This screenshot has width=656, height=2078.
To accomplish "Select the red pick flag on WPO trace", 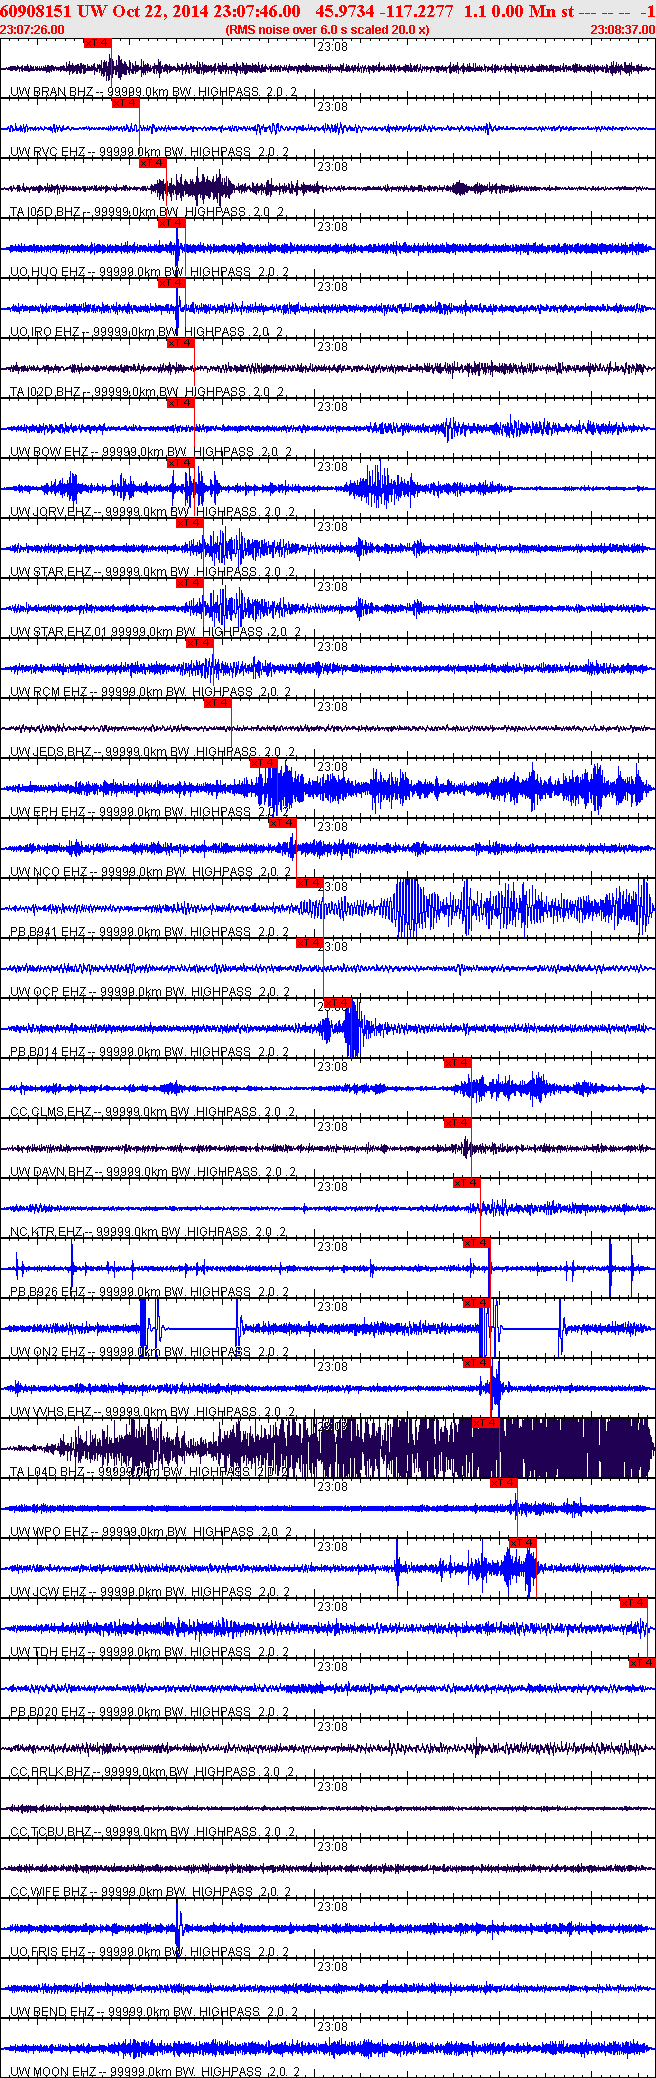I will 504,1483.
